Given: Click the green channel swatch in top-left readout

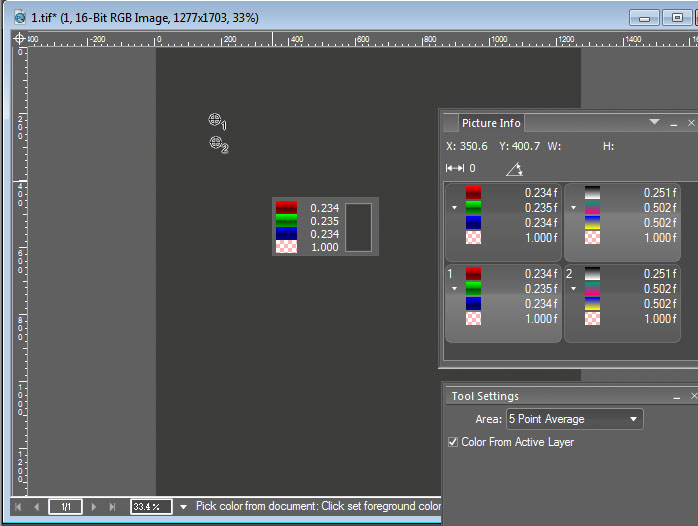Looking at the screenshot, I should 473,208.
